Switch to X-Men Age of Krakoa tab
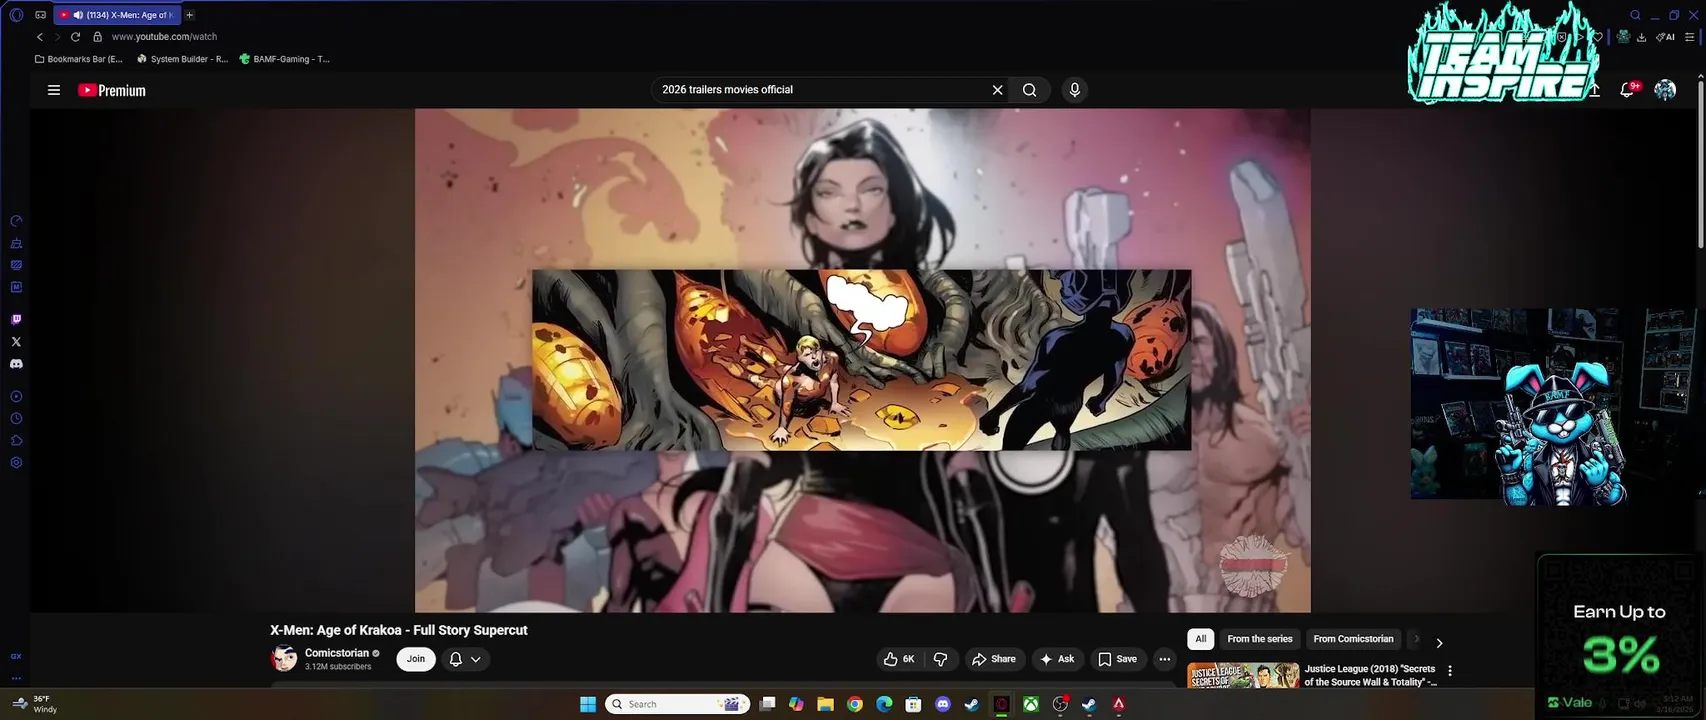 pos(118,15)
